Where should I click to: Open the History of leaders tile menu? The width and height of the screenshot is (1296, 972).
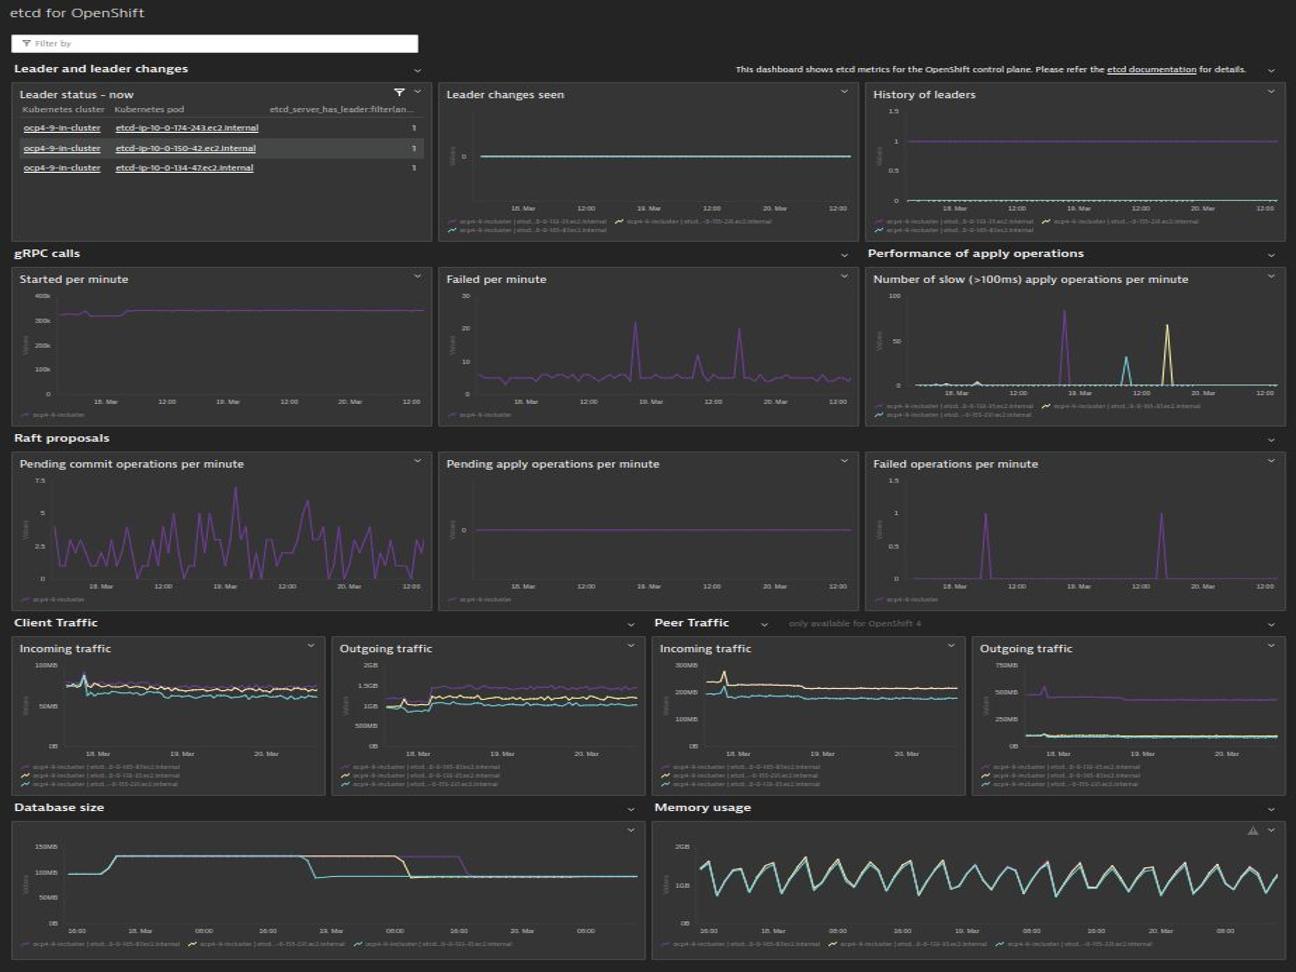[1271, 92]
